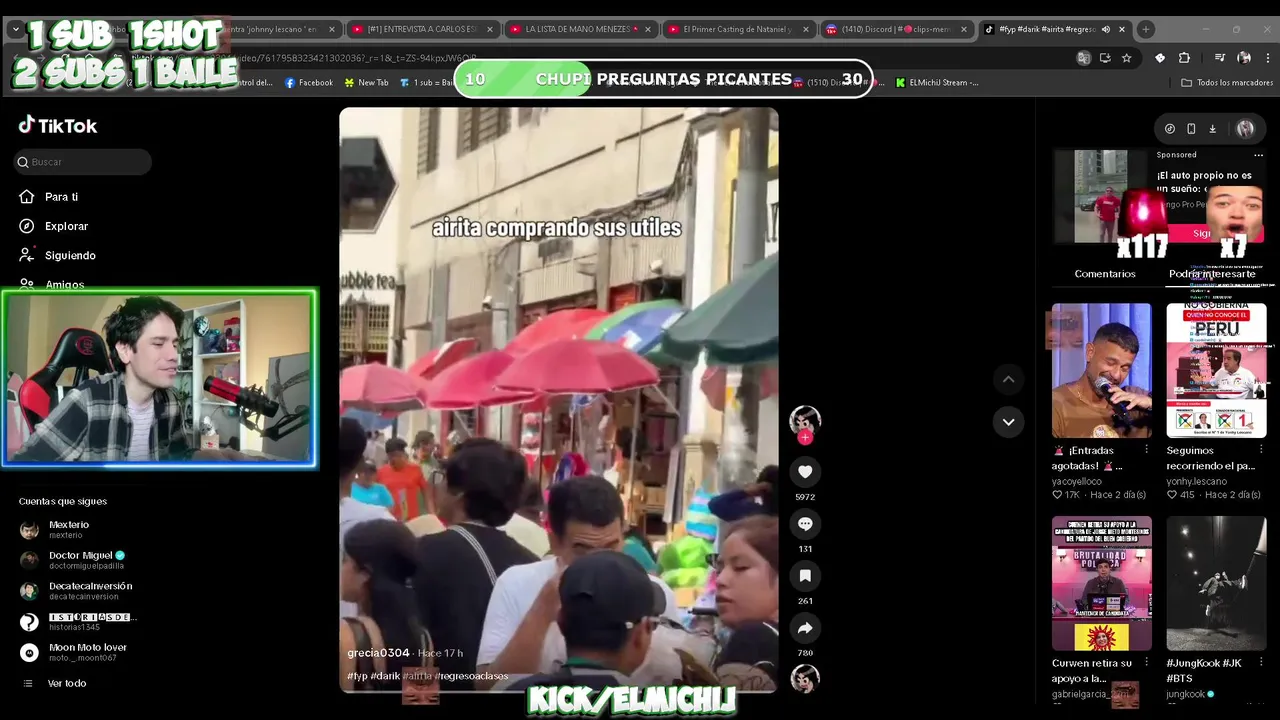Open yonhy.lescano Seguimos recorriendo video thumbnail
This screenshot has height=720, width=1280.
(x=1216, y=370)
